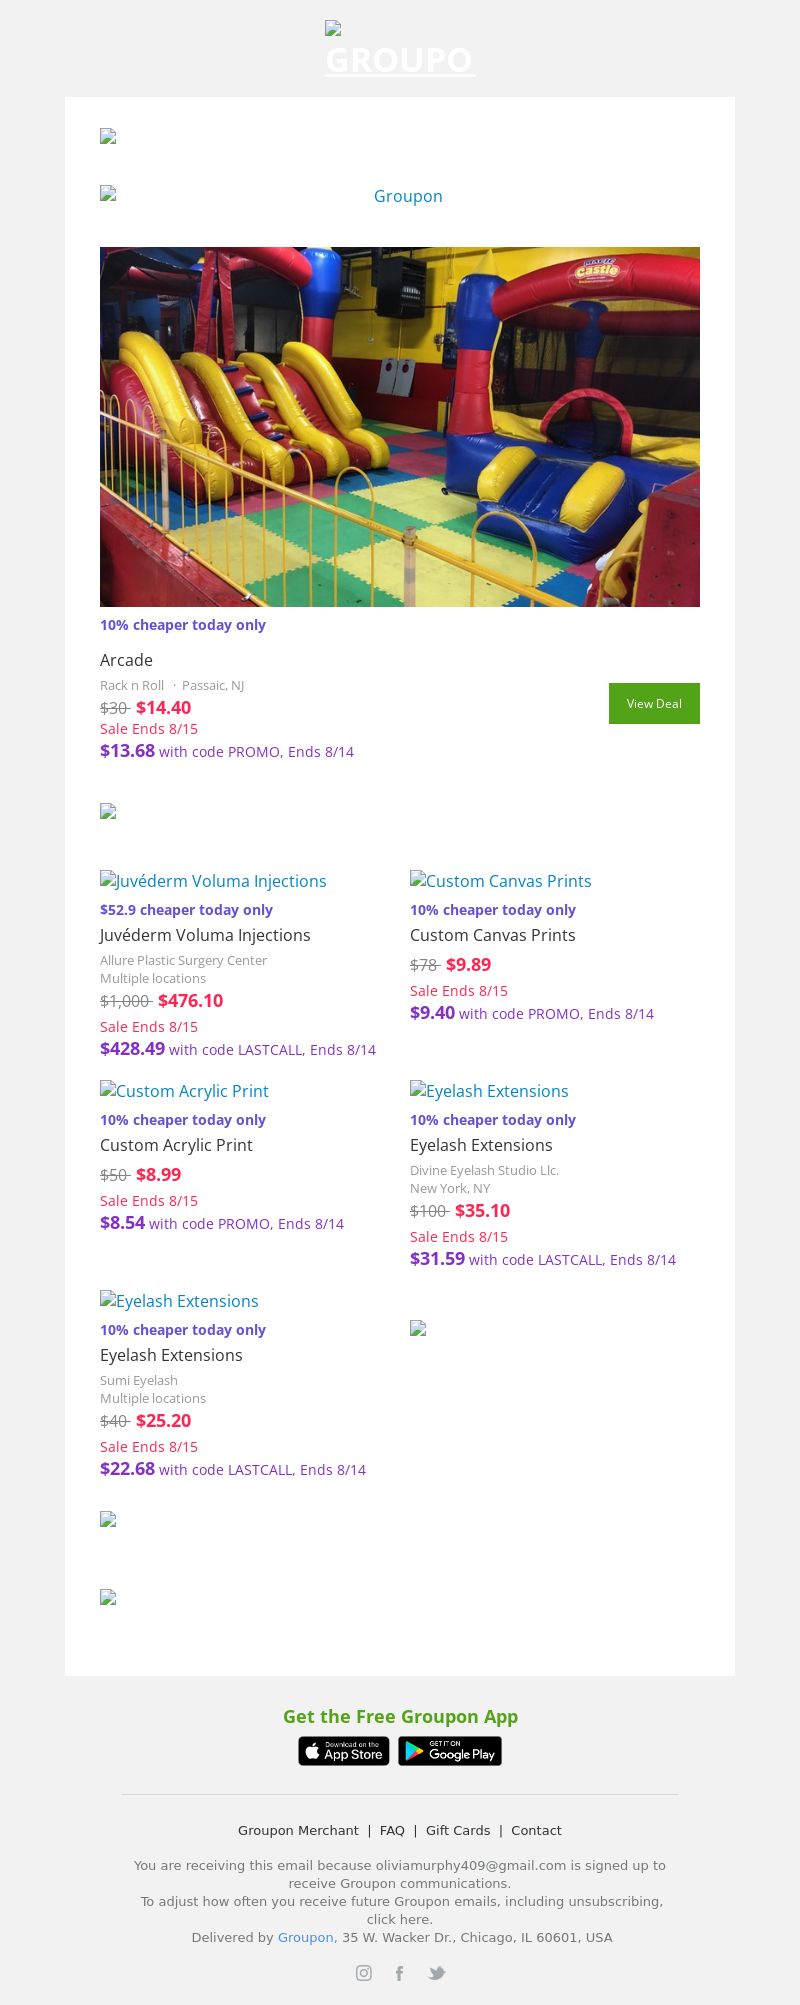800x2005 pixels.
Task: Open Divine Eyelash Studio's Eyelash Extensions image link
Action: coord(489,1091)
